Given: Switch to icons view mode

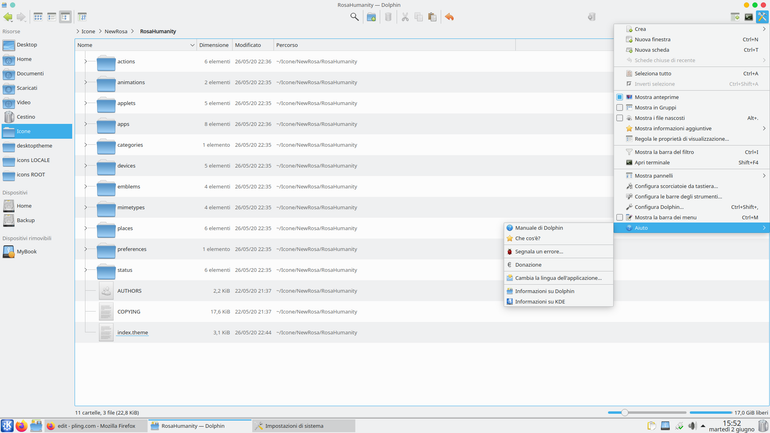Looking at the screenshot, I should [38, 17].
